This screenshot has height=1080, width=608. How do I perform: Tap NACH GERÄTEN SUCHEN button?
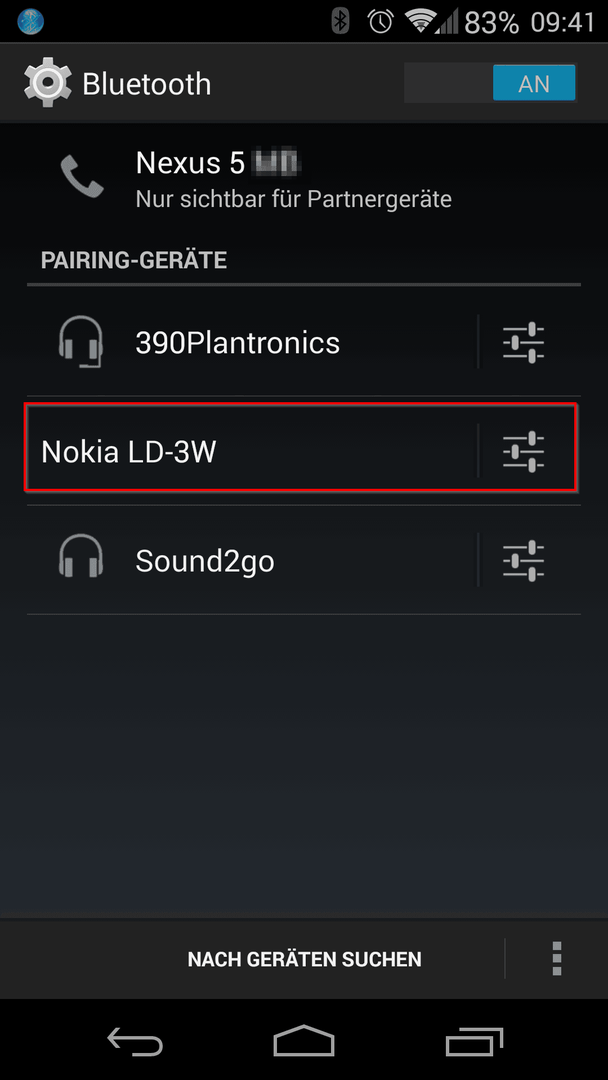pos(304,959)
